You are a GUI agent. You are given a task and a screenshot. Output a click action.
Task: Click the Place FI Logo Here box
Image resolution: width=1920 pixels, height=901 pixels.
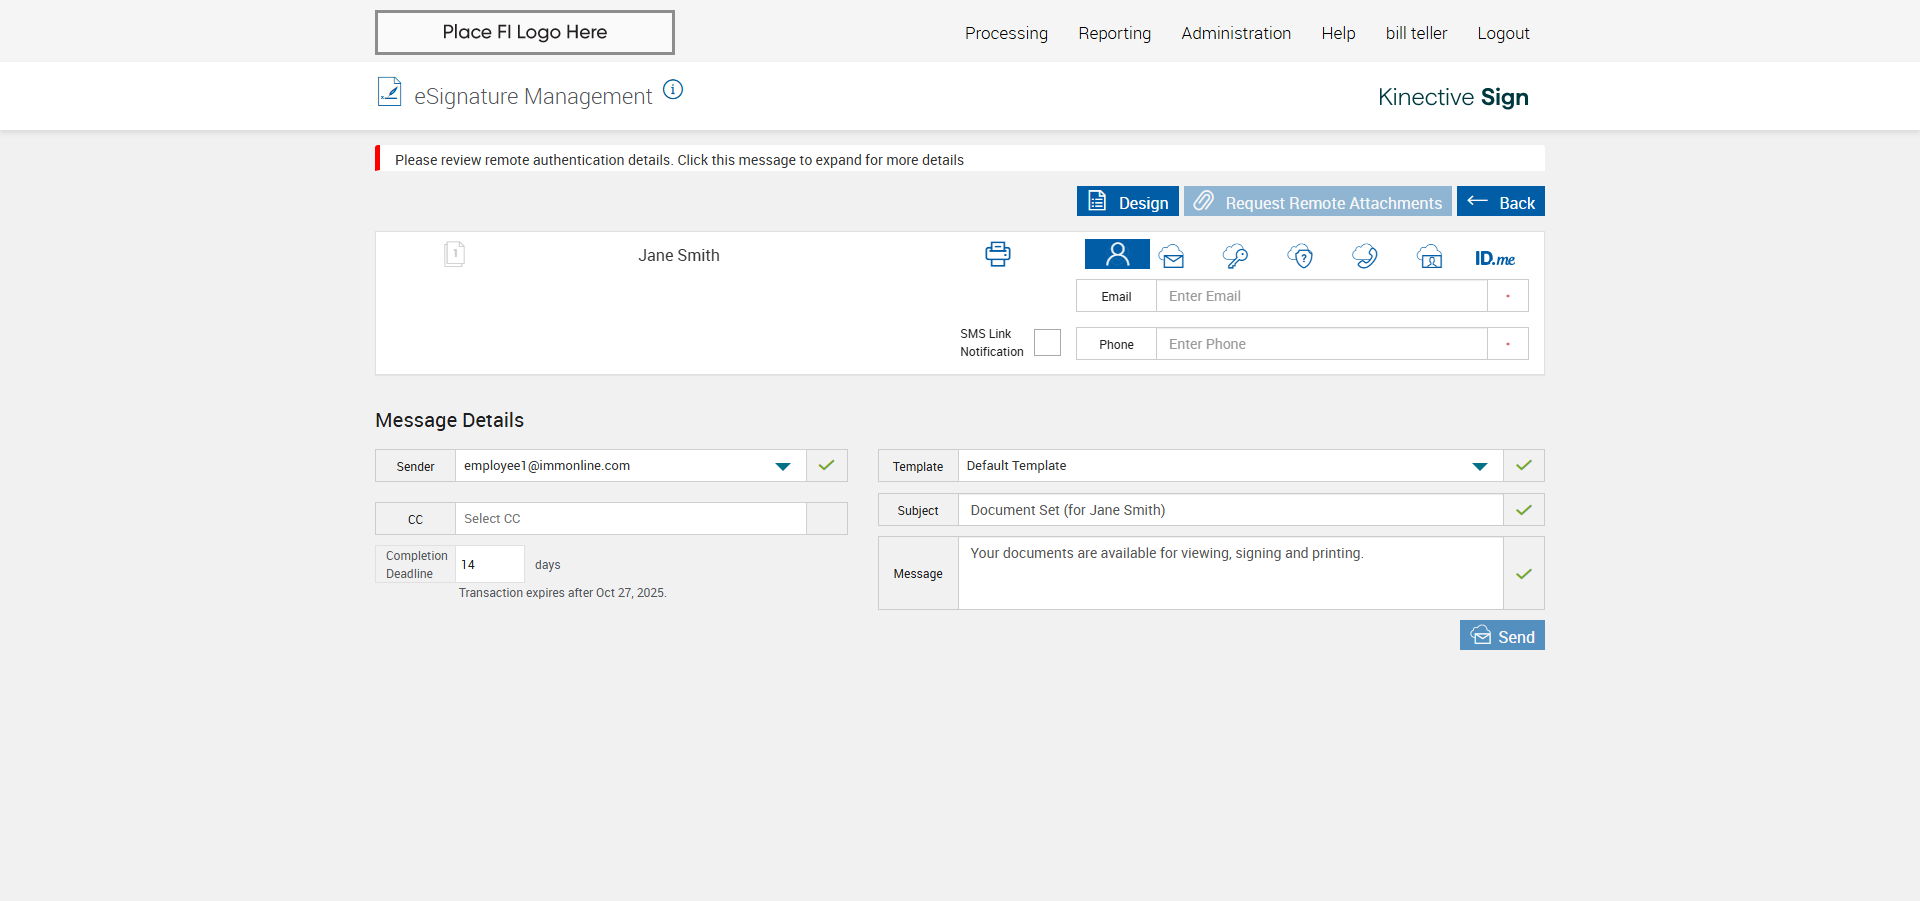525,32
